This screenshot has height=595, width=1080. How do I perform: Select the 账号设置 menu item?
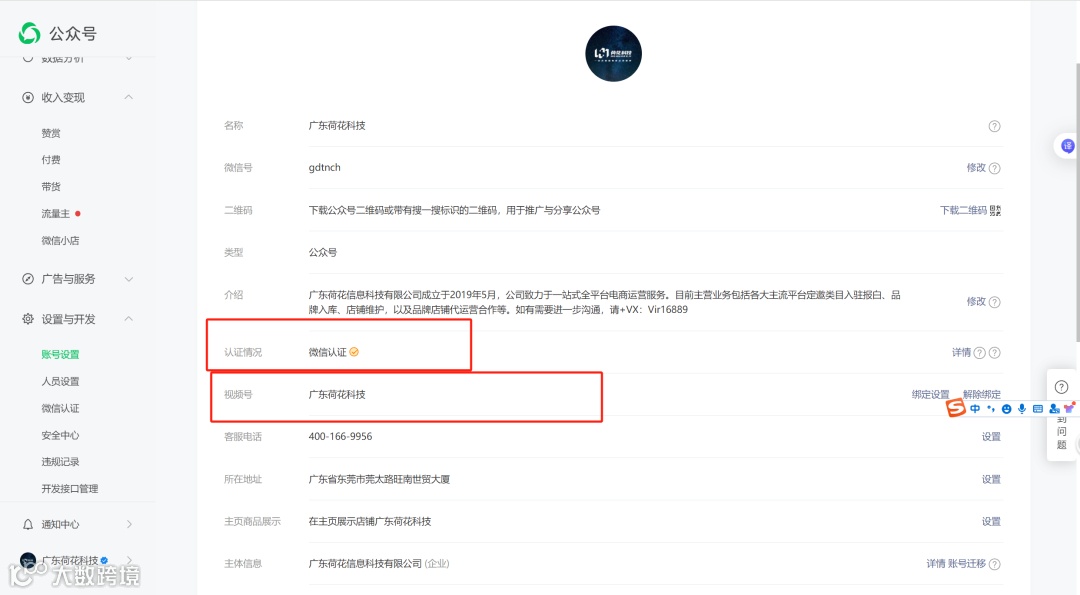60,354
